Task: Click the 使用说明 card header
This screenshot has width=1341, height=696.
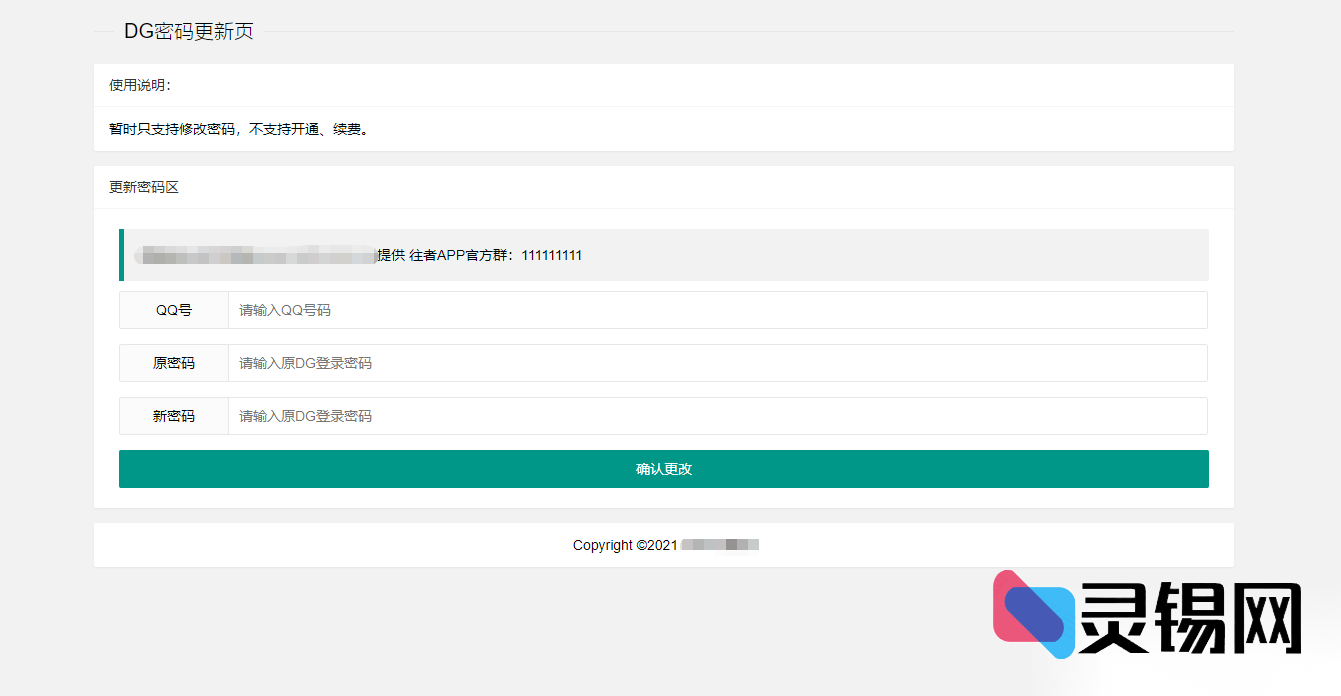Action: 140,85
